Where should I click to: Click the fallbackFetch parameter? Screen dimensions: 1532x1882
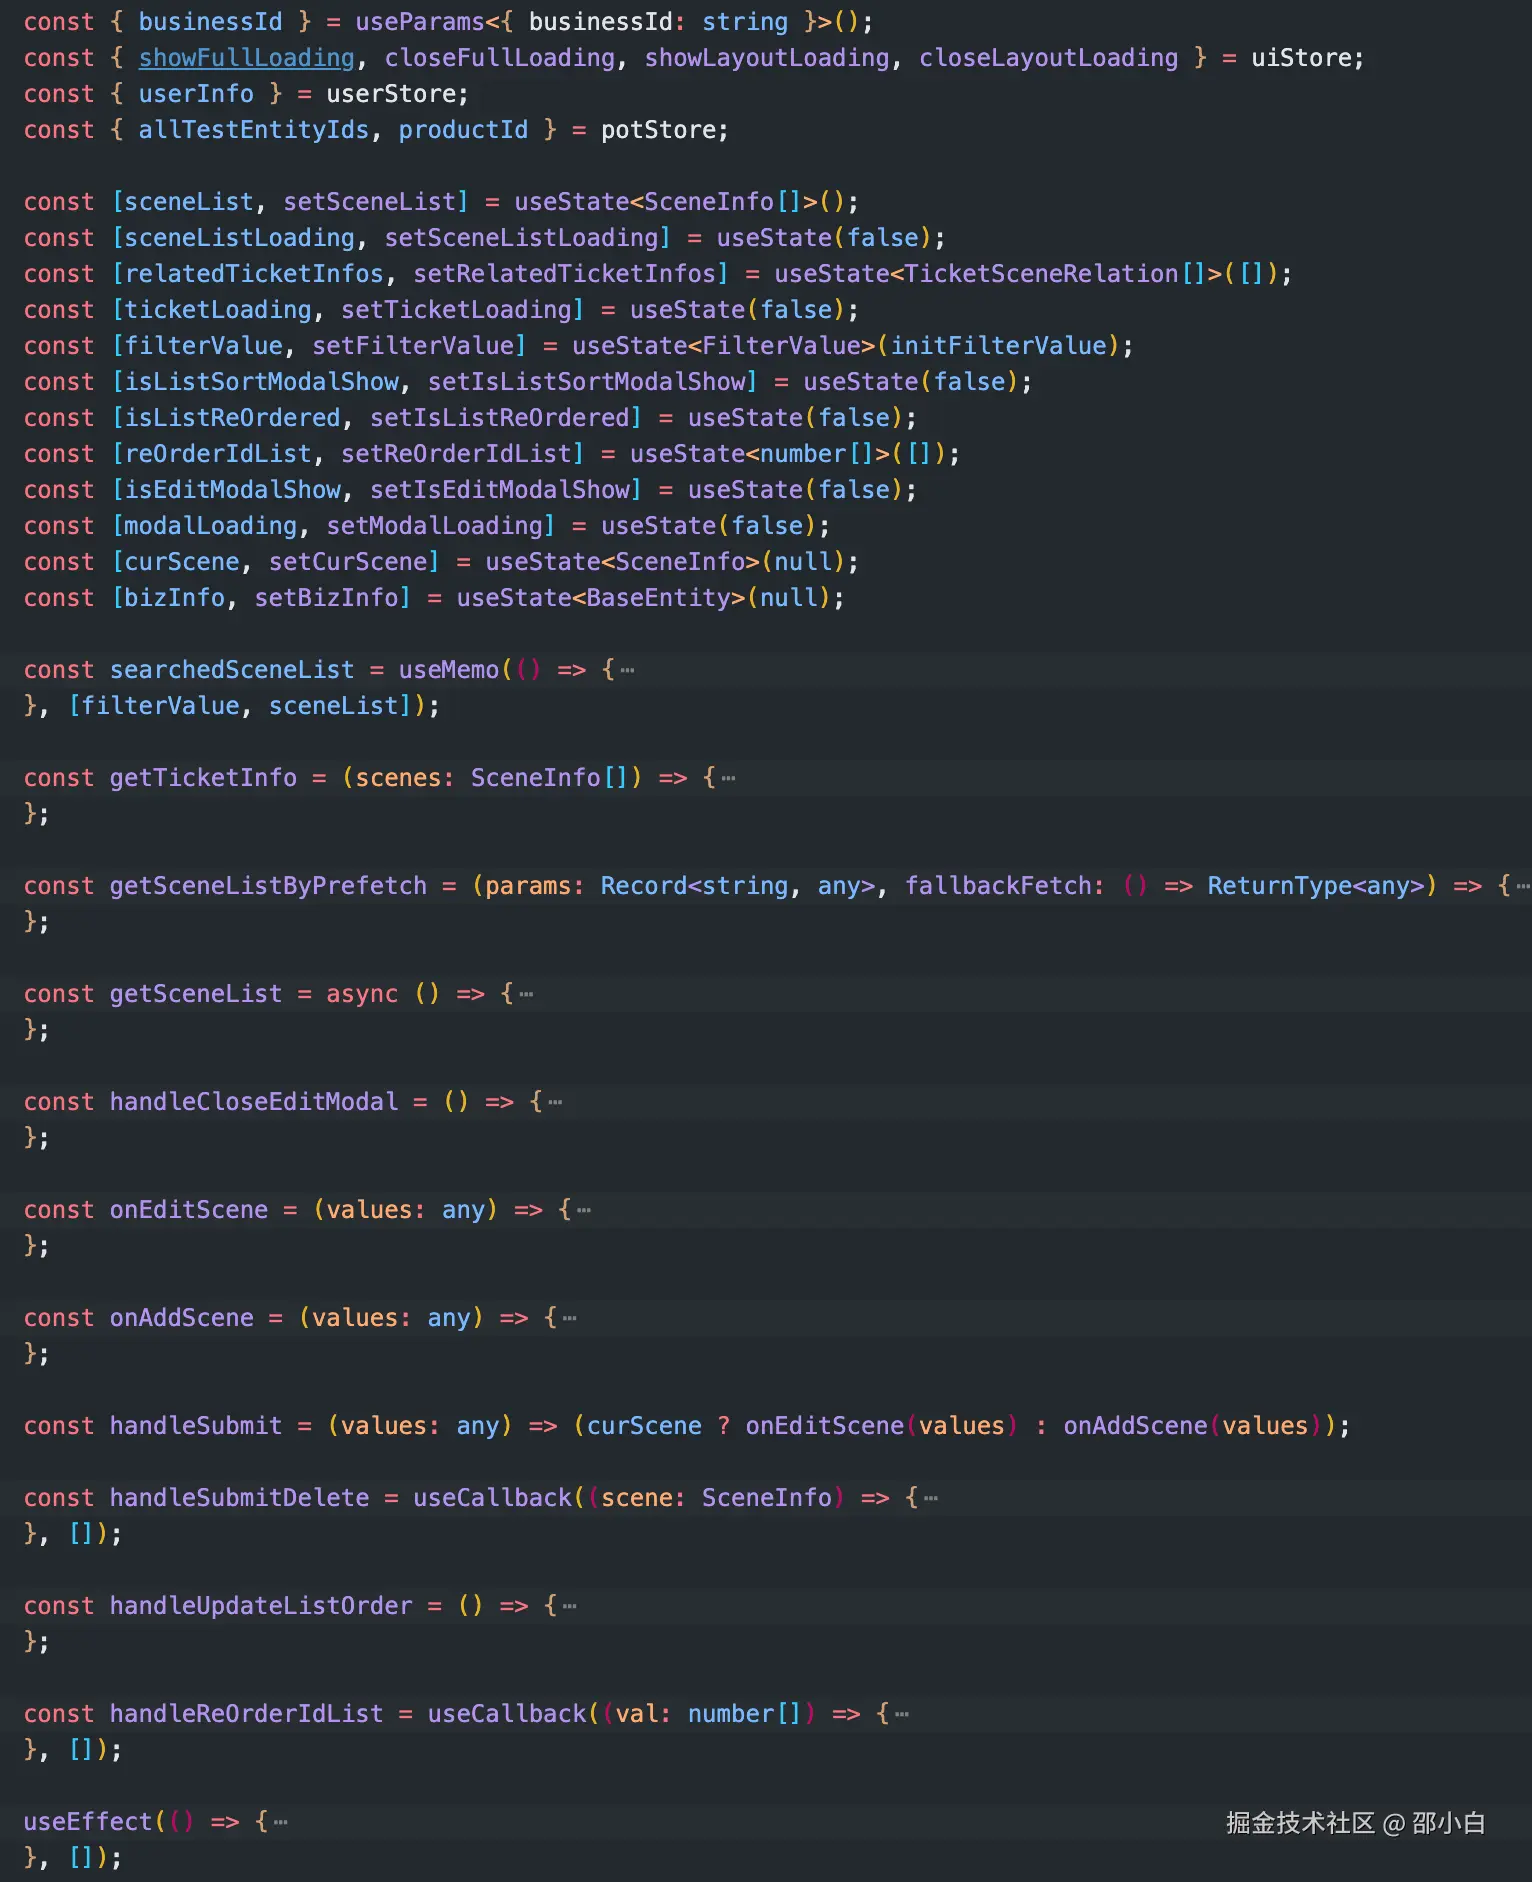click(998, 886)
